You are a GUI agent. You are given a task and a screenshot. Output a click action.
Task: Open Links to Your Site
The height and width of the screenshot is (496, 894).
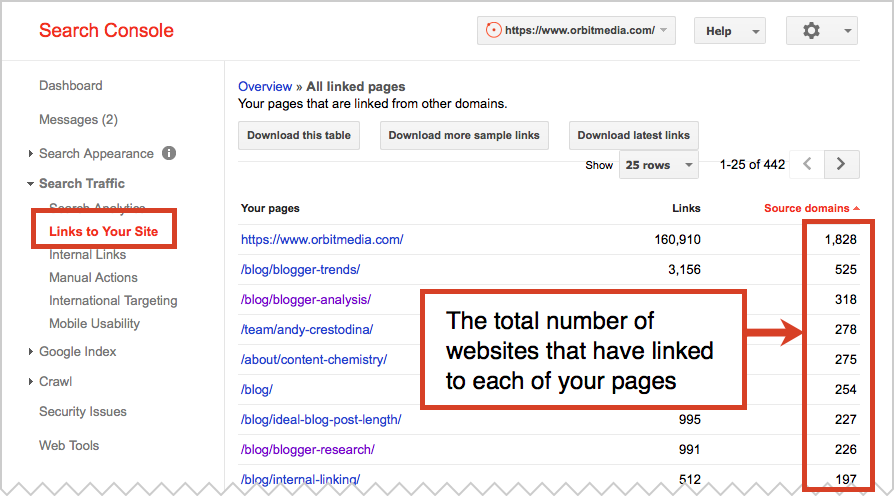tap(104, 231)
